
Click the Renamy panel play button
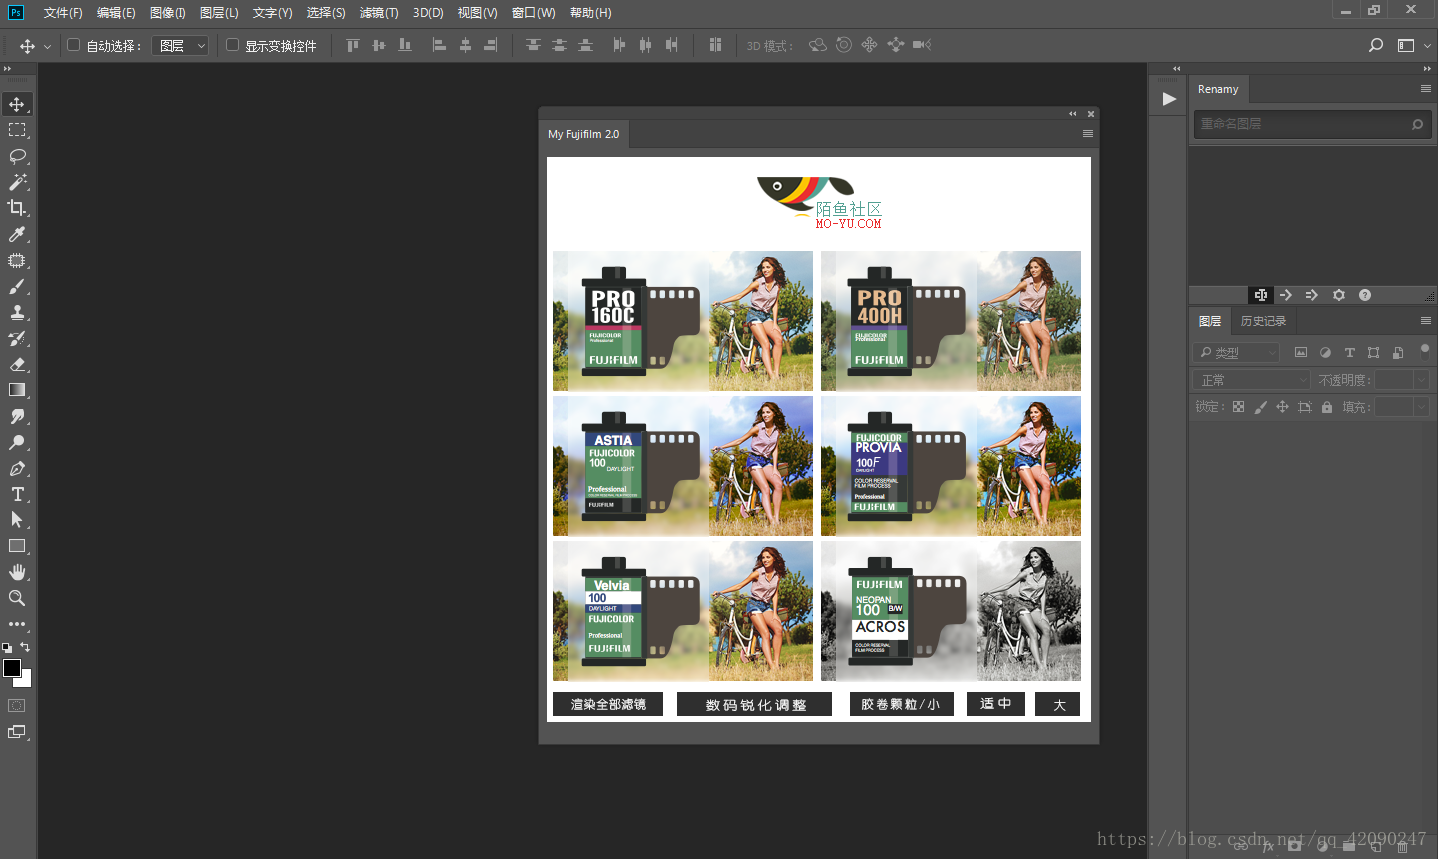[1169, 99]
